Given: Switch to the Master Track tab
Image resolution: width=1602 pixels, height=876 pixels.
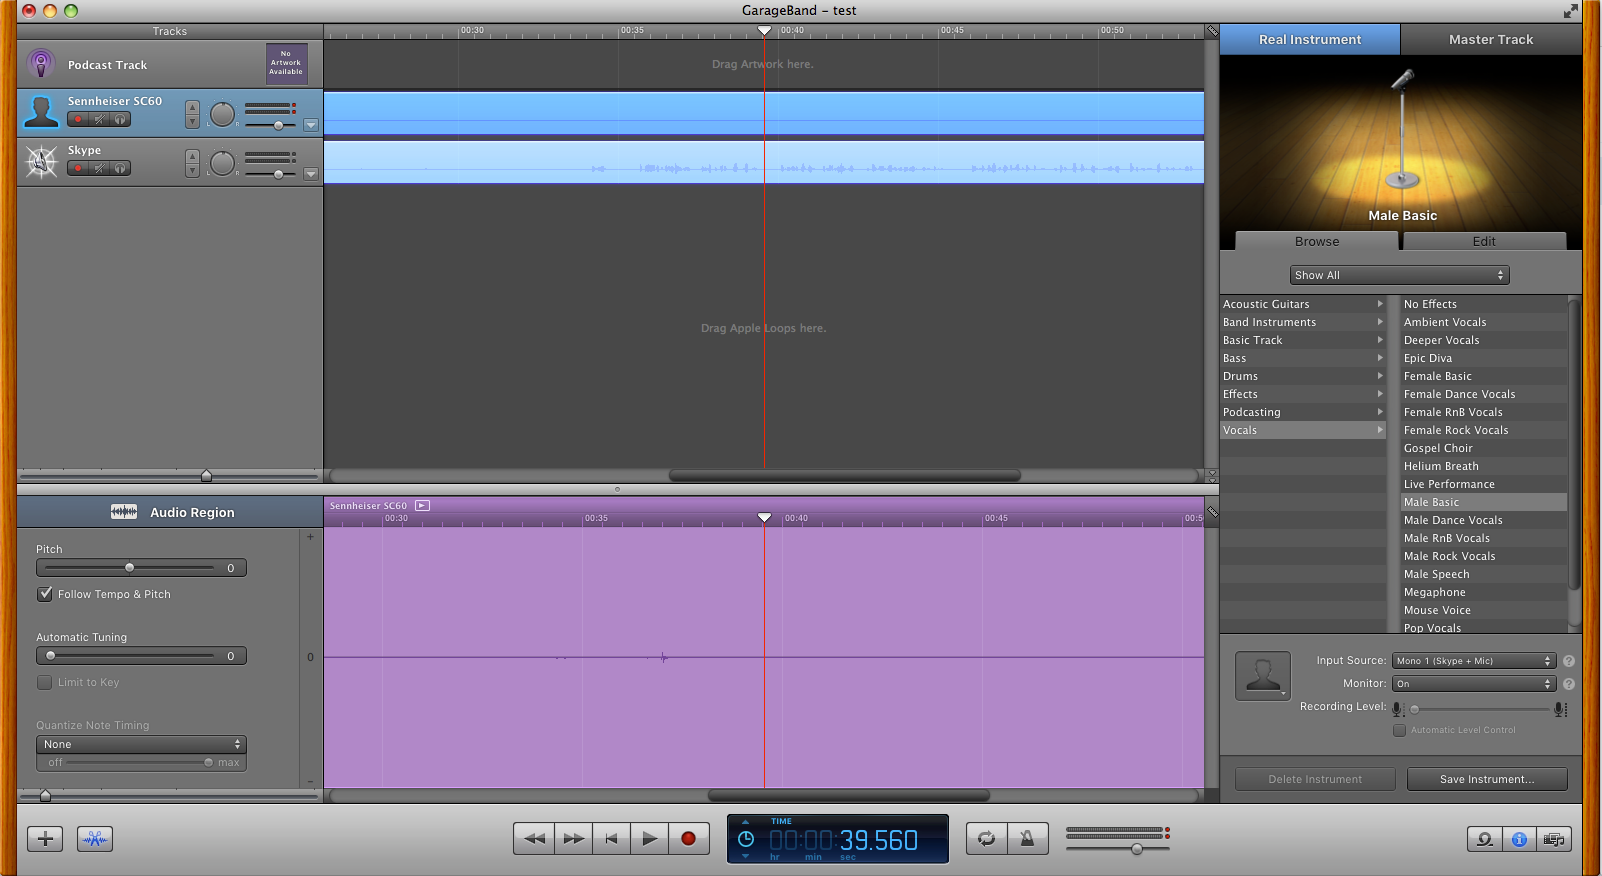Looking at the screenshot, I should [1491, 39].
